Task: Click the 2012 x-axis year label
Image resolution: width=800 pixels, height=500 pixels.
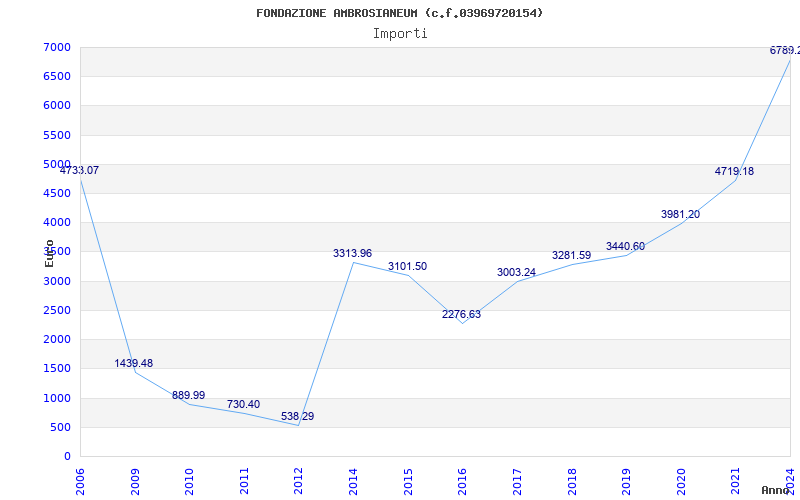Action: pyautogui.click(x=298, y=482)
